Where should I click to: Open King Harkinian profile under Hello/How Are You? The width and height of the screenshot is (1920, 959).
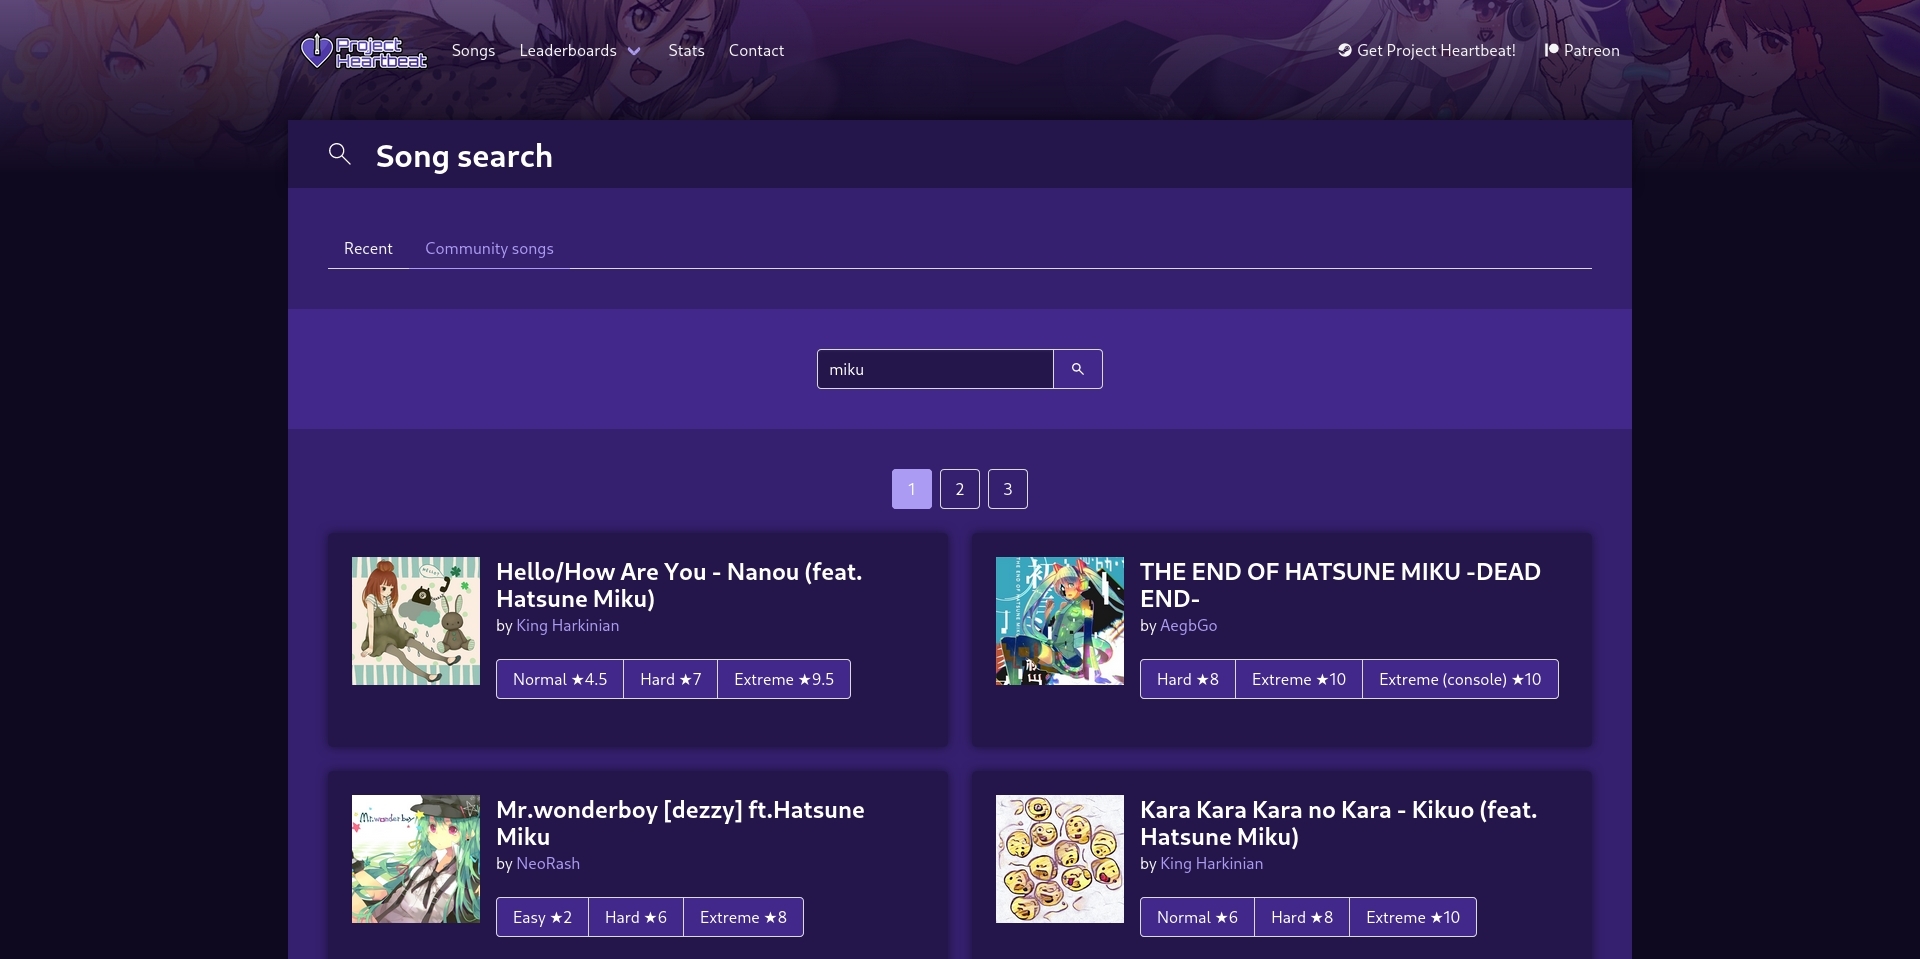[x=567, y=625]
